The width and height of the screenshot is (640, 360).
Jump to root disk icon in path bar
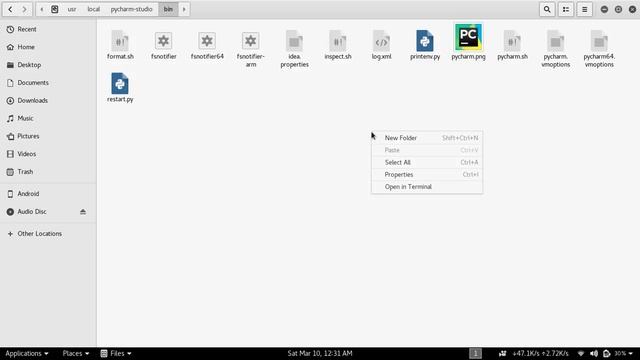coord(55,9)
